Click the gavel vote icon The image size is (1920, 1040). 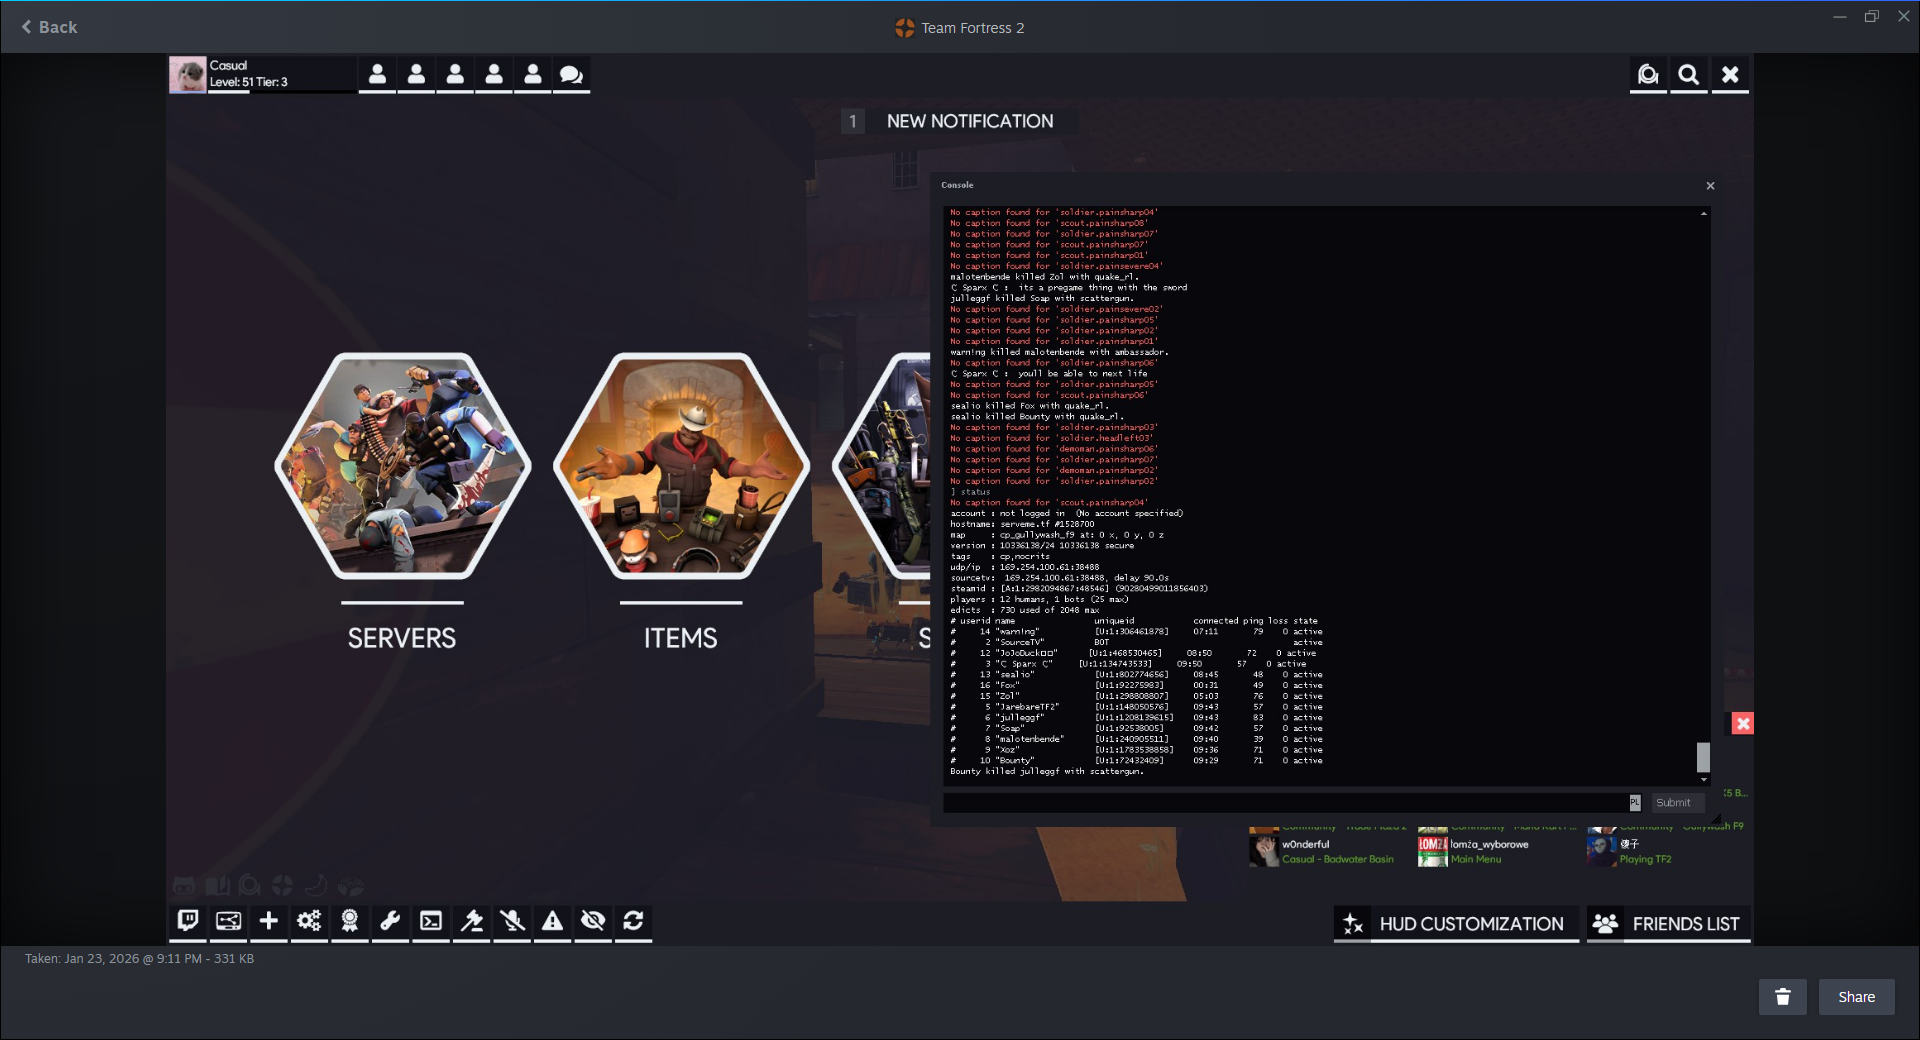[472, 921]
